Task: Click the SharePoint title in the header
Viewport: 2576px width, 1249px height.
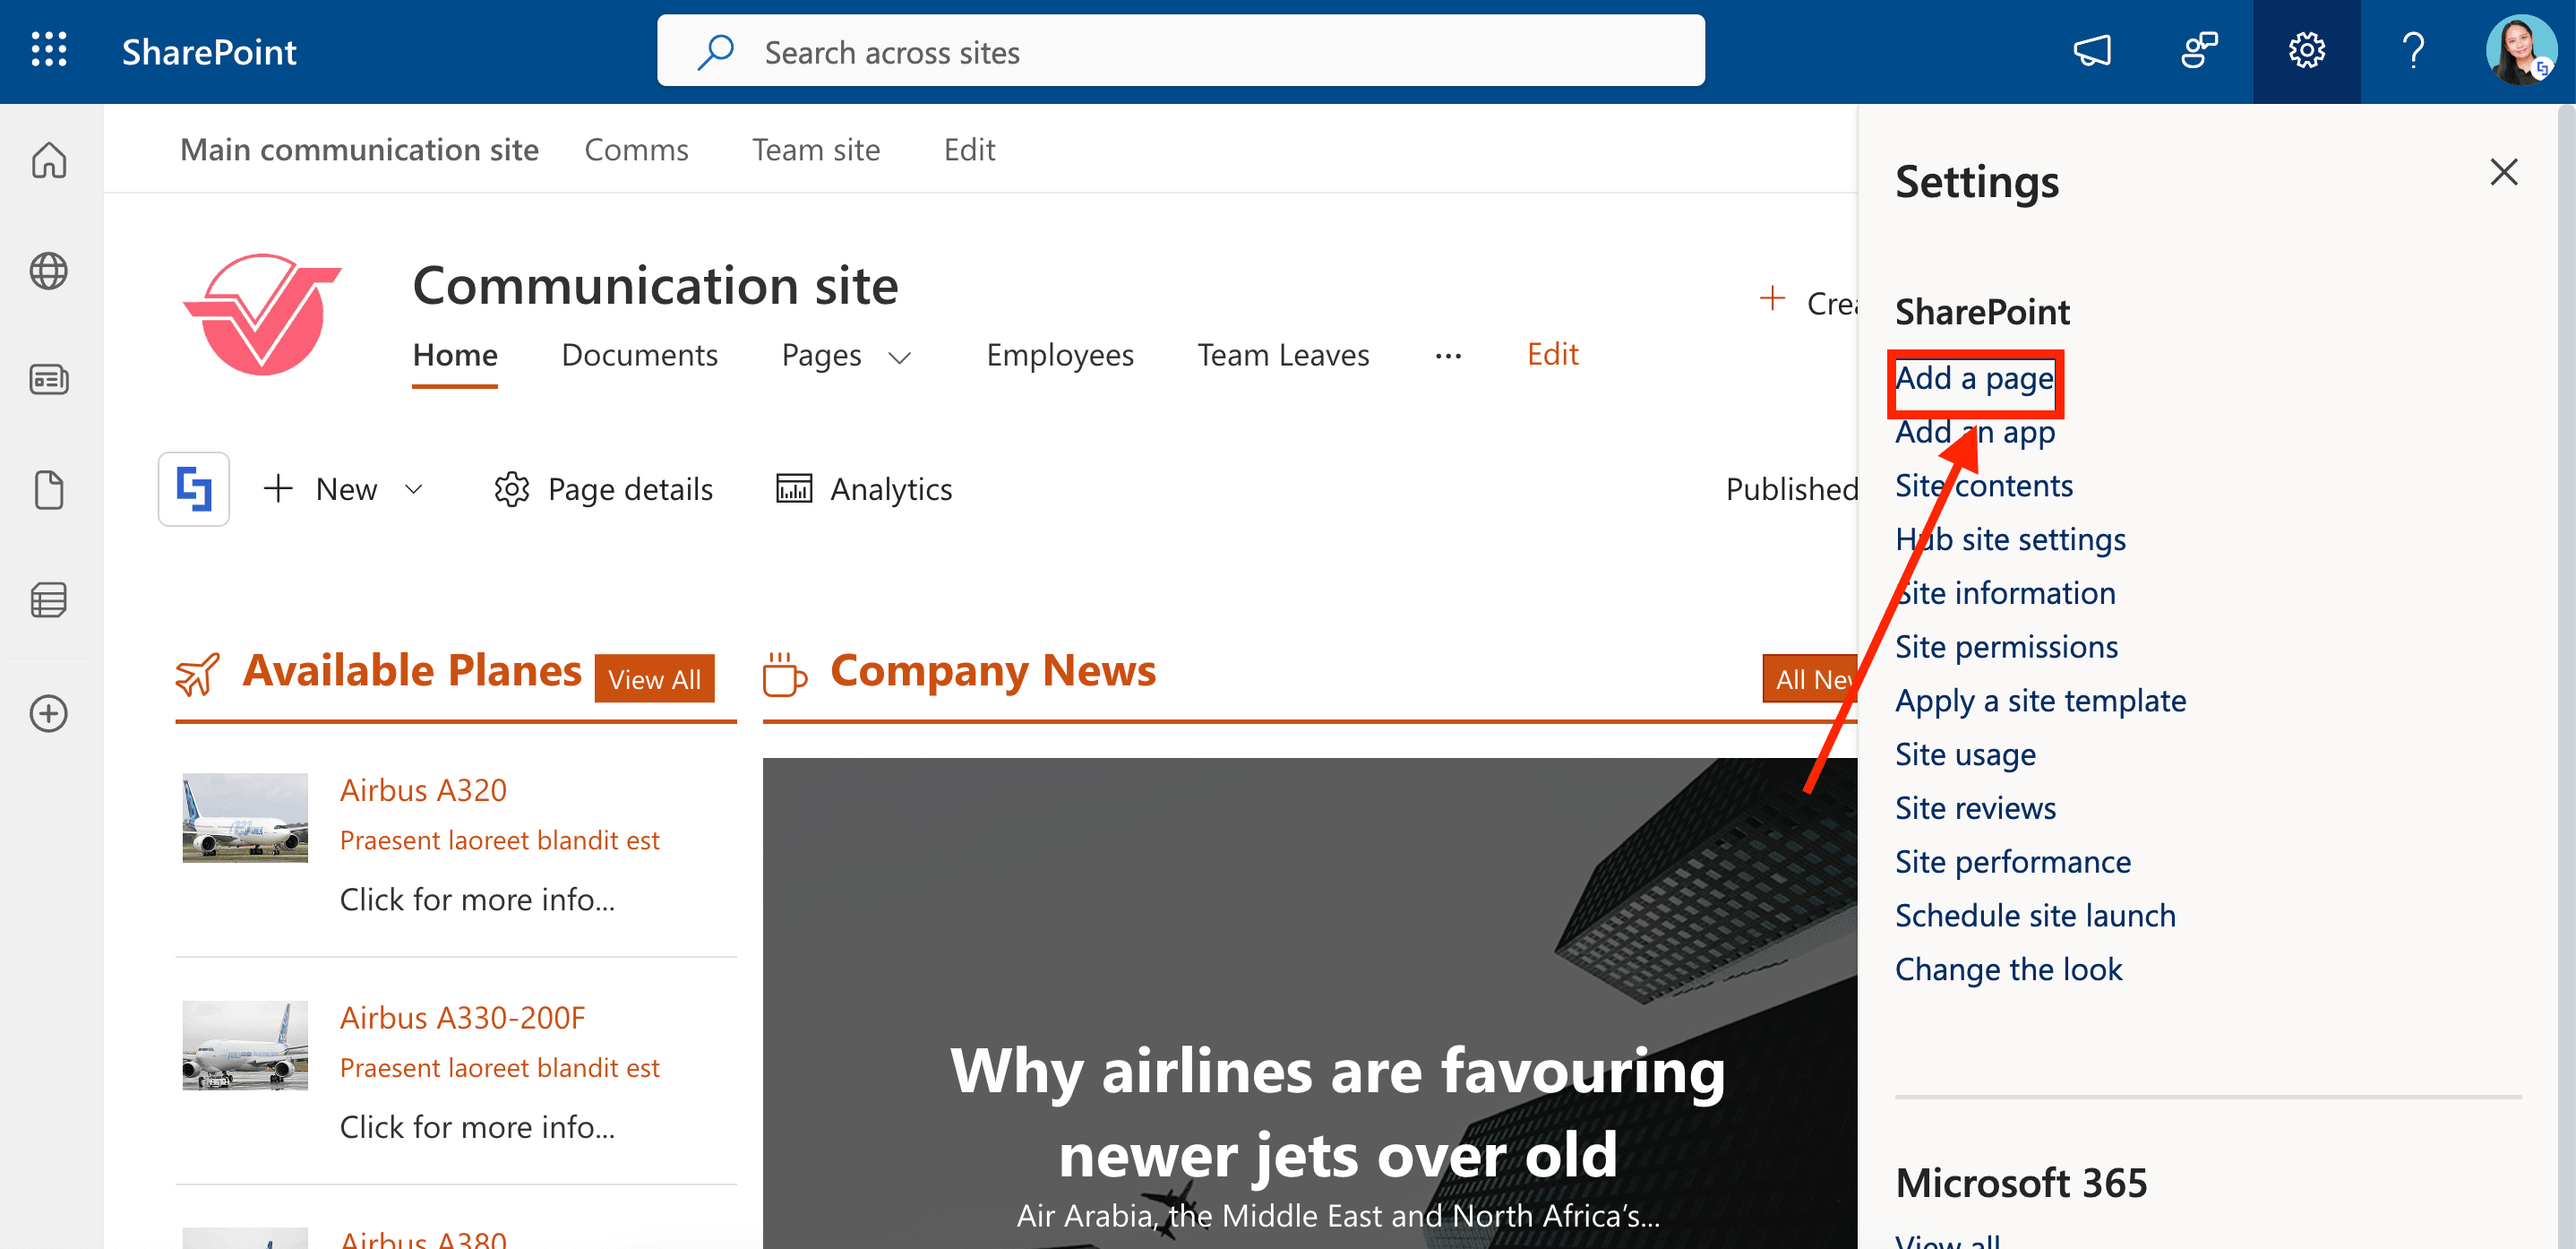Action: [x=209, y=52]
